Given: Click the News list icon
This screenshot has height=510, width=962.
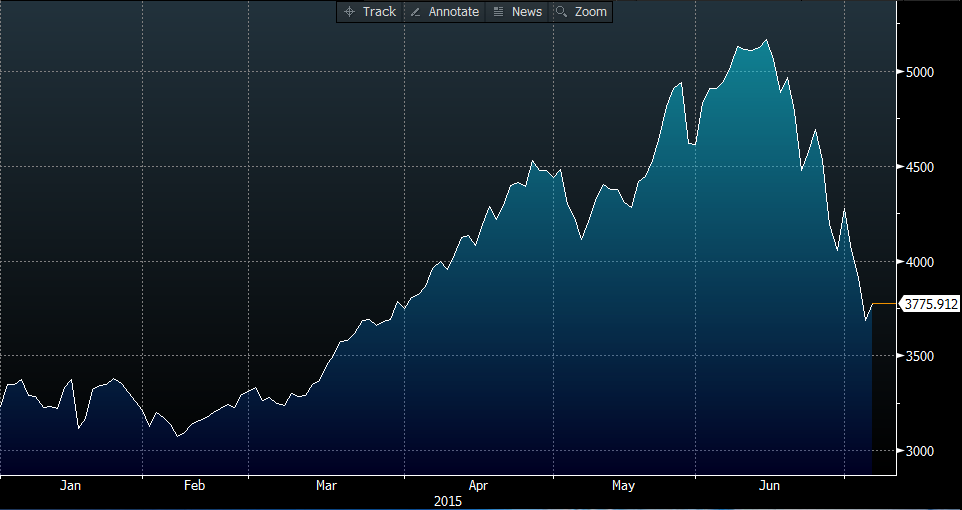Looking at the screenshot, I should tap(498, 12).
